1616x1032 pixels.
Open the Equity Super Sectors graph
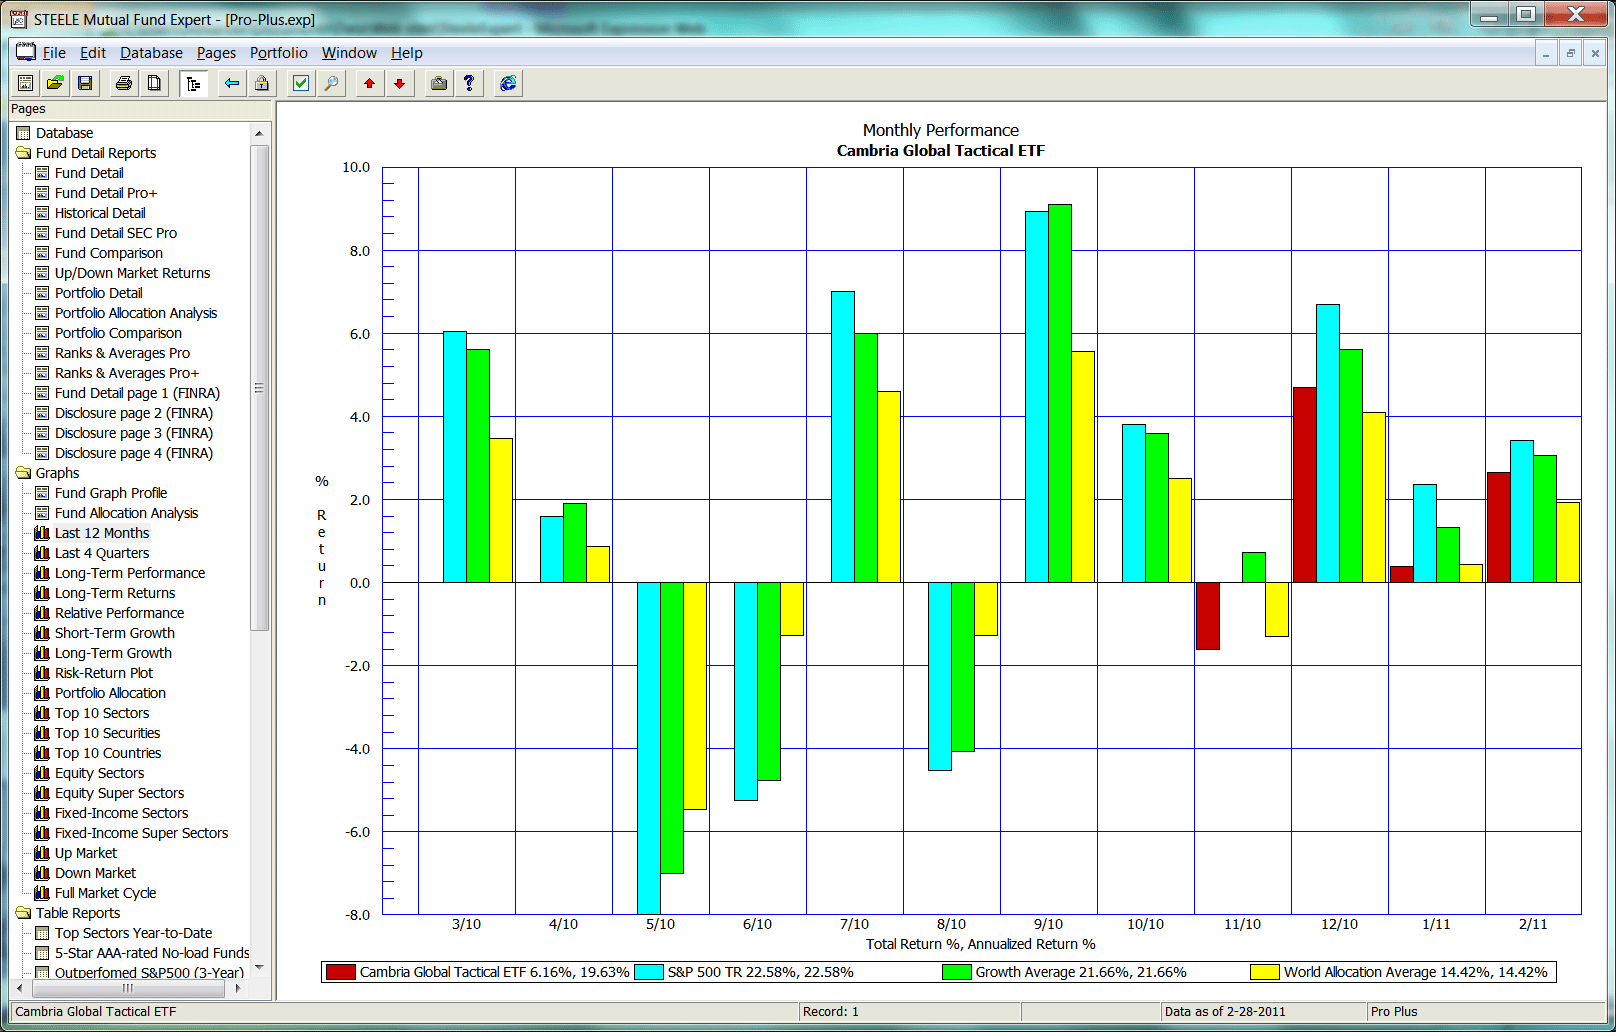120,793
